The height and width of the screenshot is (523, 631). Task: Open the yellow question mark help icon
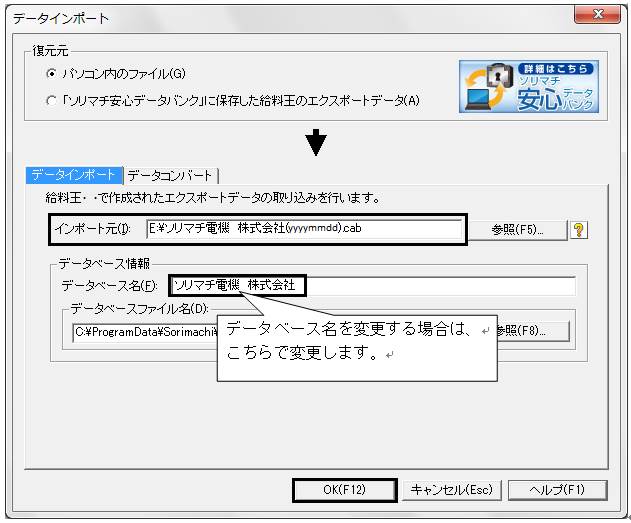[x=579, y=230]
